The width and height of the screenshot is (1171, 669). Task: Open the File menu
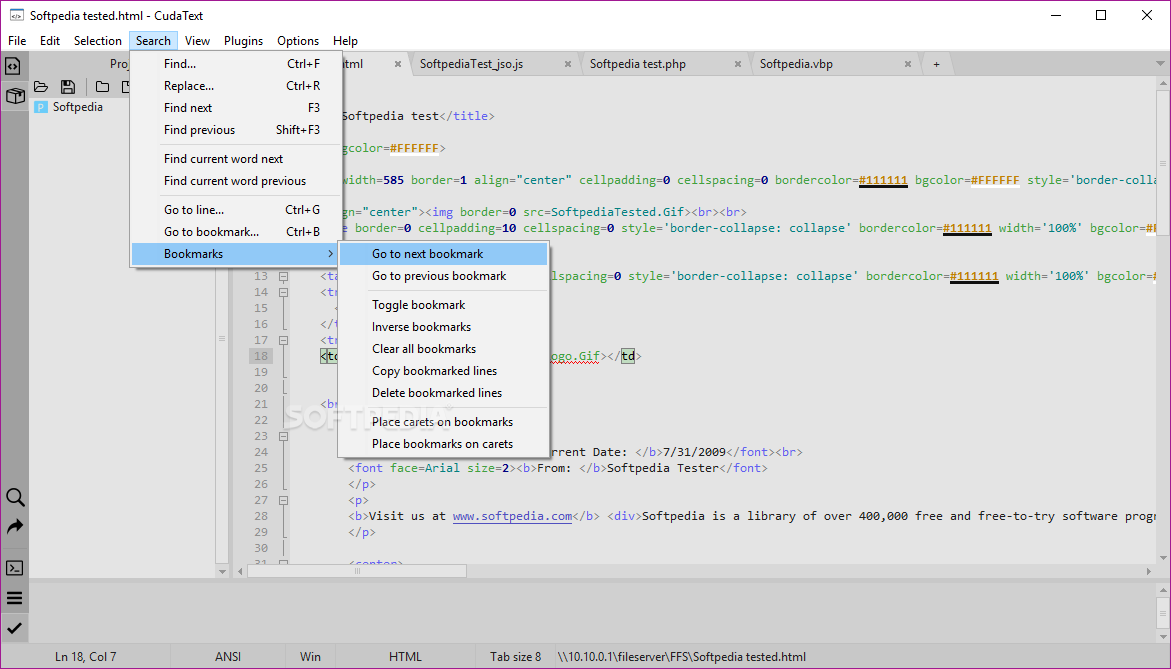(16, 40)
